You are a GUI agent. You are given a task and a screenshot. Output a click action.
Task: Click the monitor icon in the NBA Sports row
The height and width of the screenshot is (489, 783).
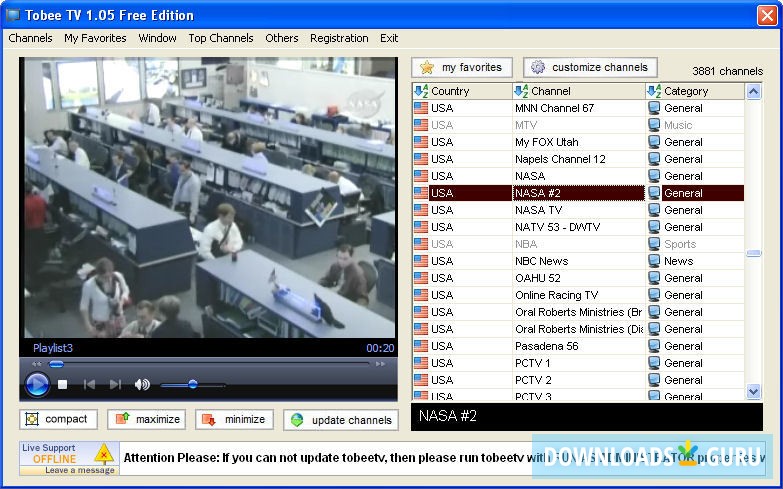(x=654, y=244)
